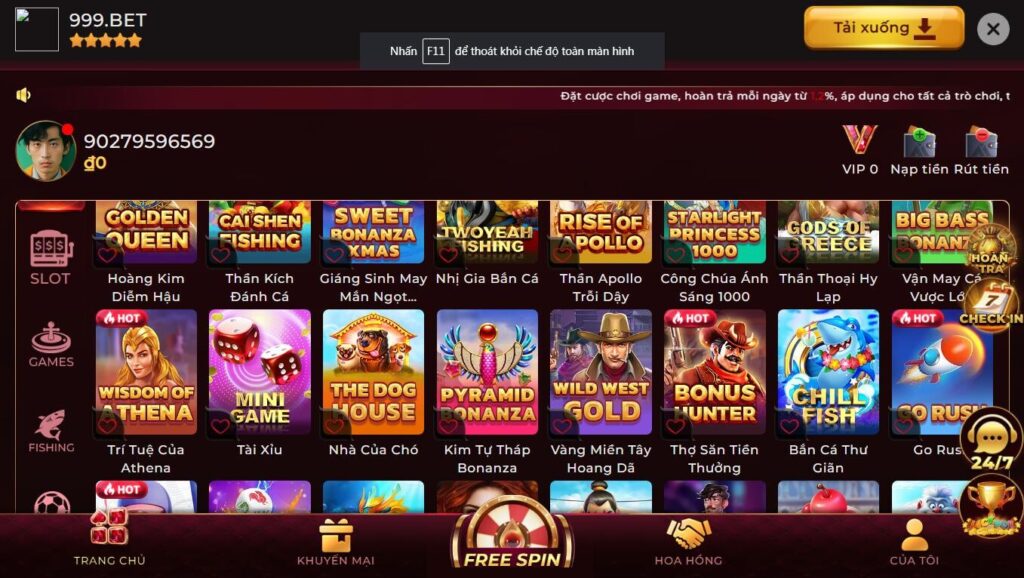This screenshot has width=1024, height=578.
Task: Open the KHUYẾN MẠI promotions tab
Action: point(336,542)
